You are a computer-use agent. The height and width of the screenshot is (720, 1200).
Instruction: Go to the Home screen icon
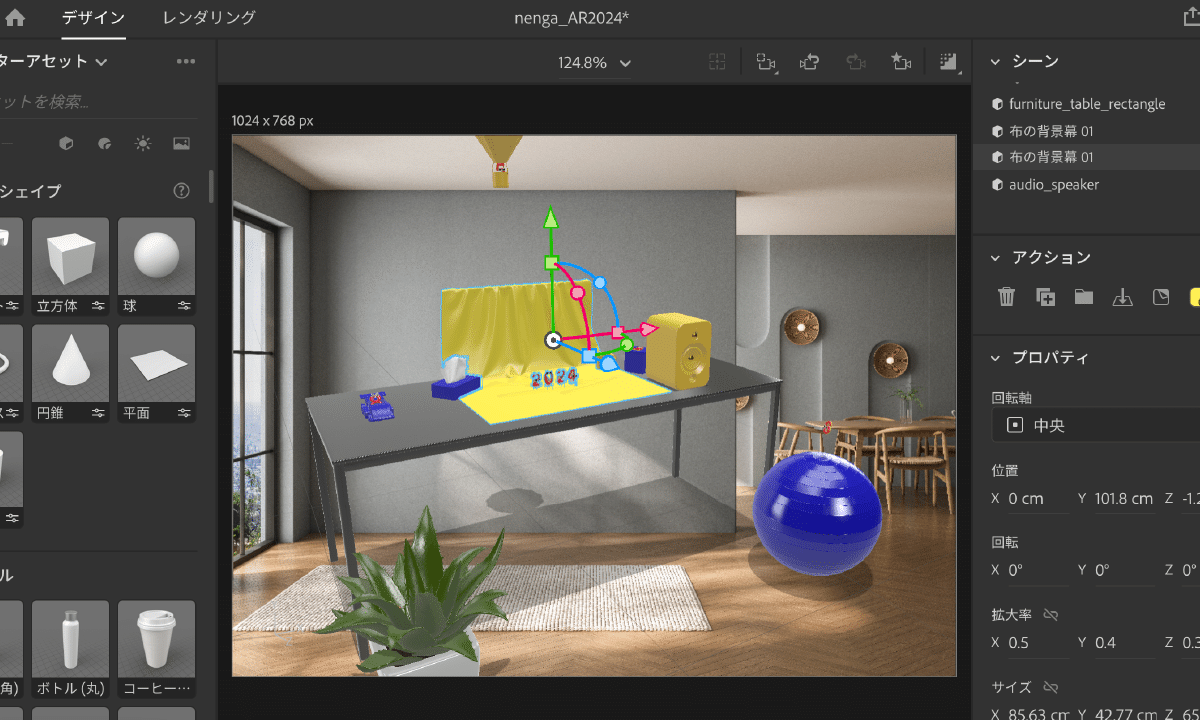click(x=15, y=18)
